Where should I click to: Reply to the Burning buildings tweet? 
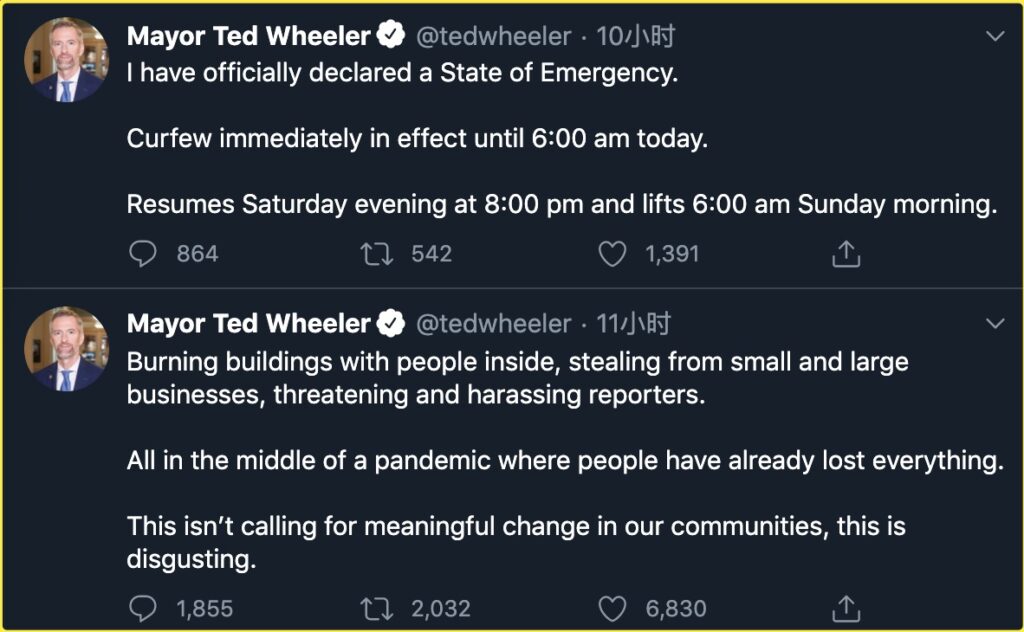coord(144,607)
